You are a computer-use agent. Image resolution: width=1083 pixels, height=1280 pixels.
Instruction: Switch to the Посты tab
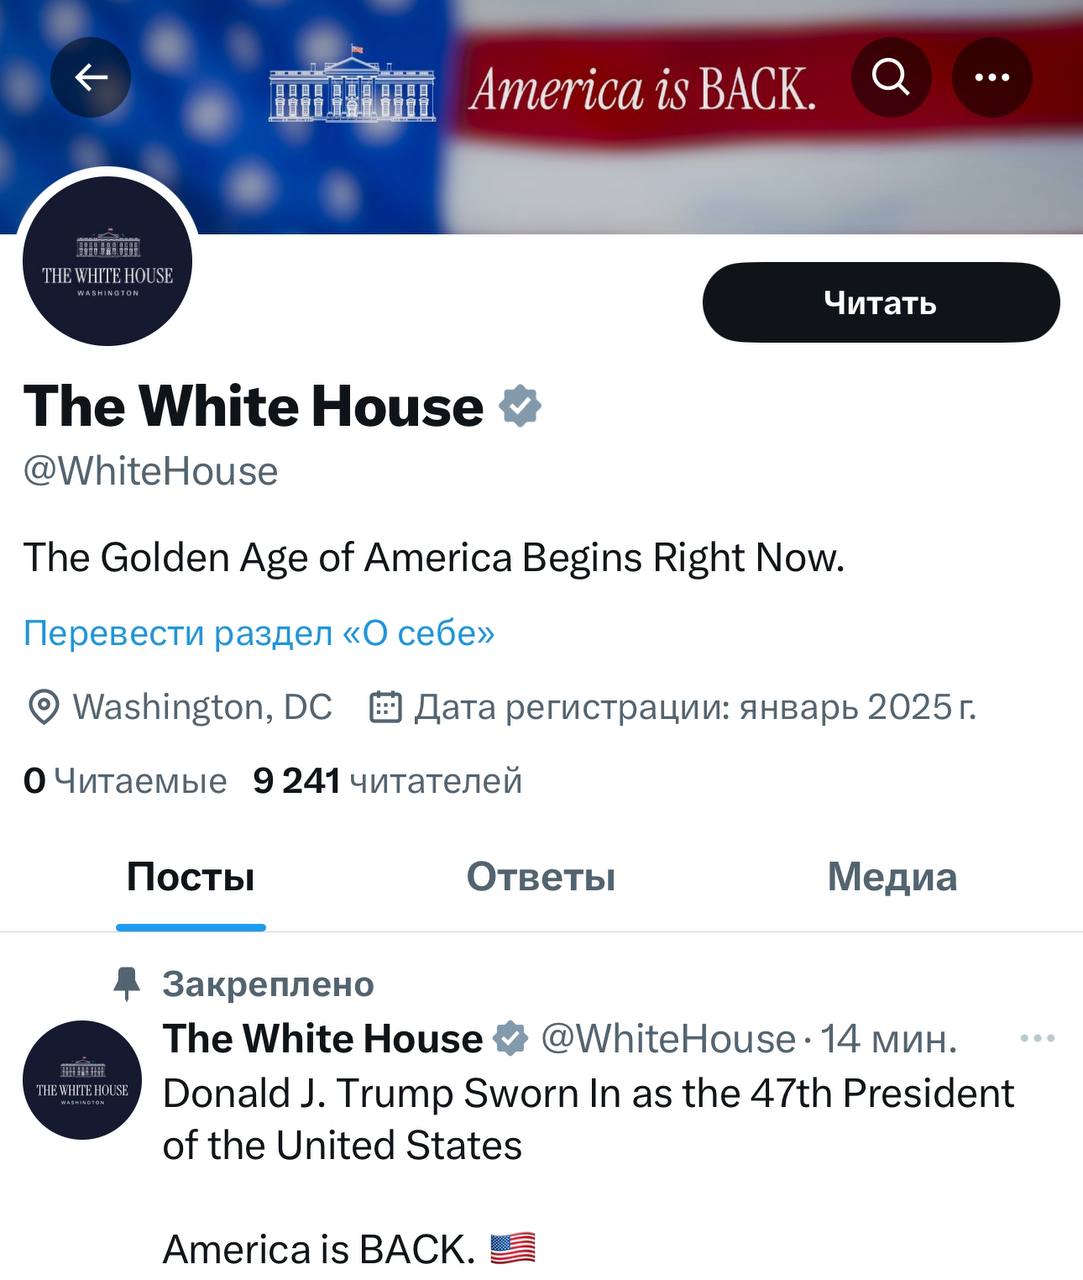pos(190,877)
